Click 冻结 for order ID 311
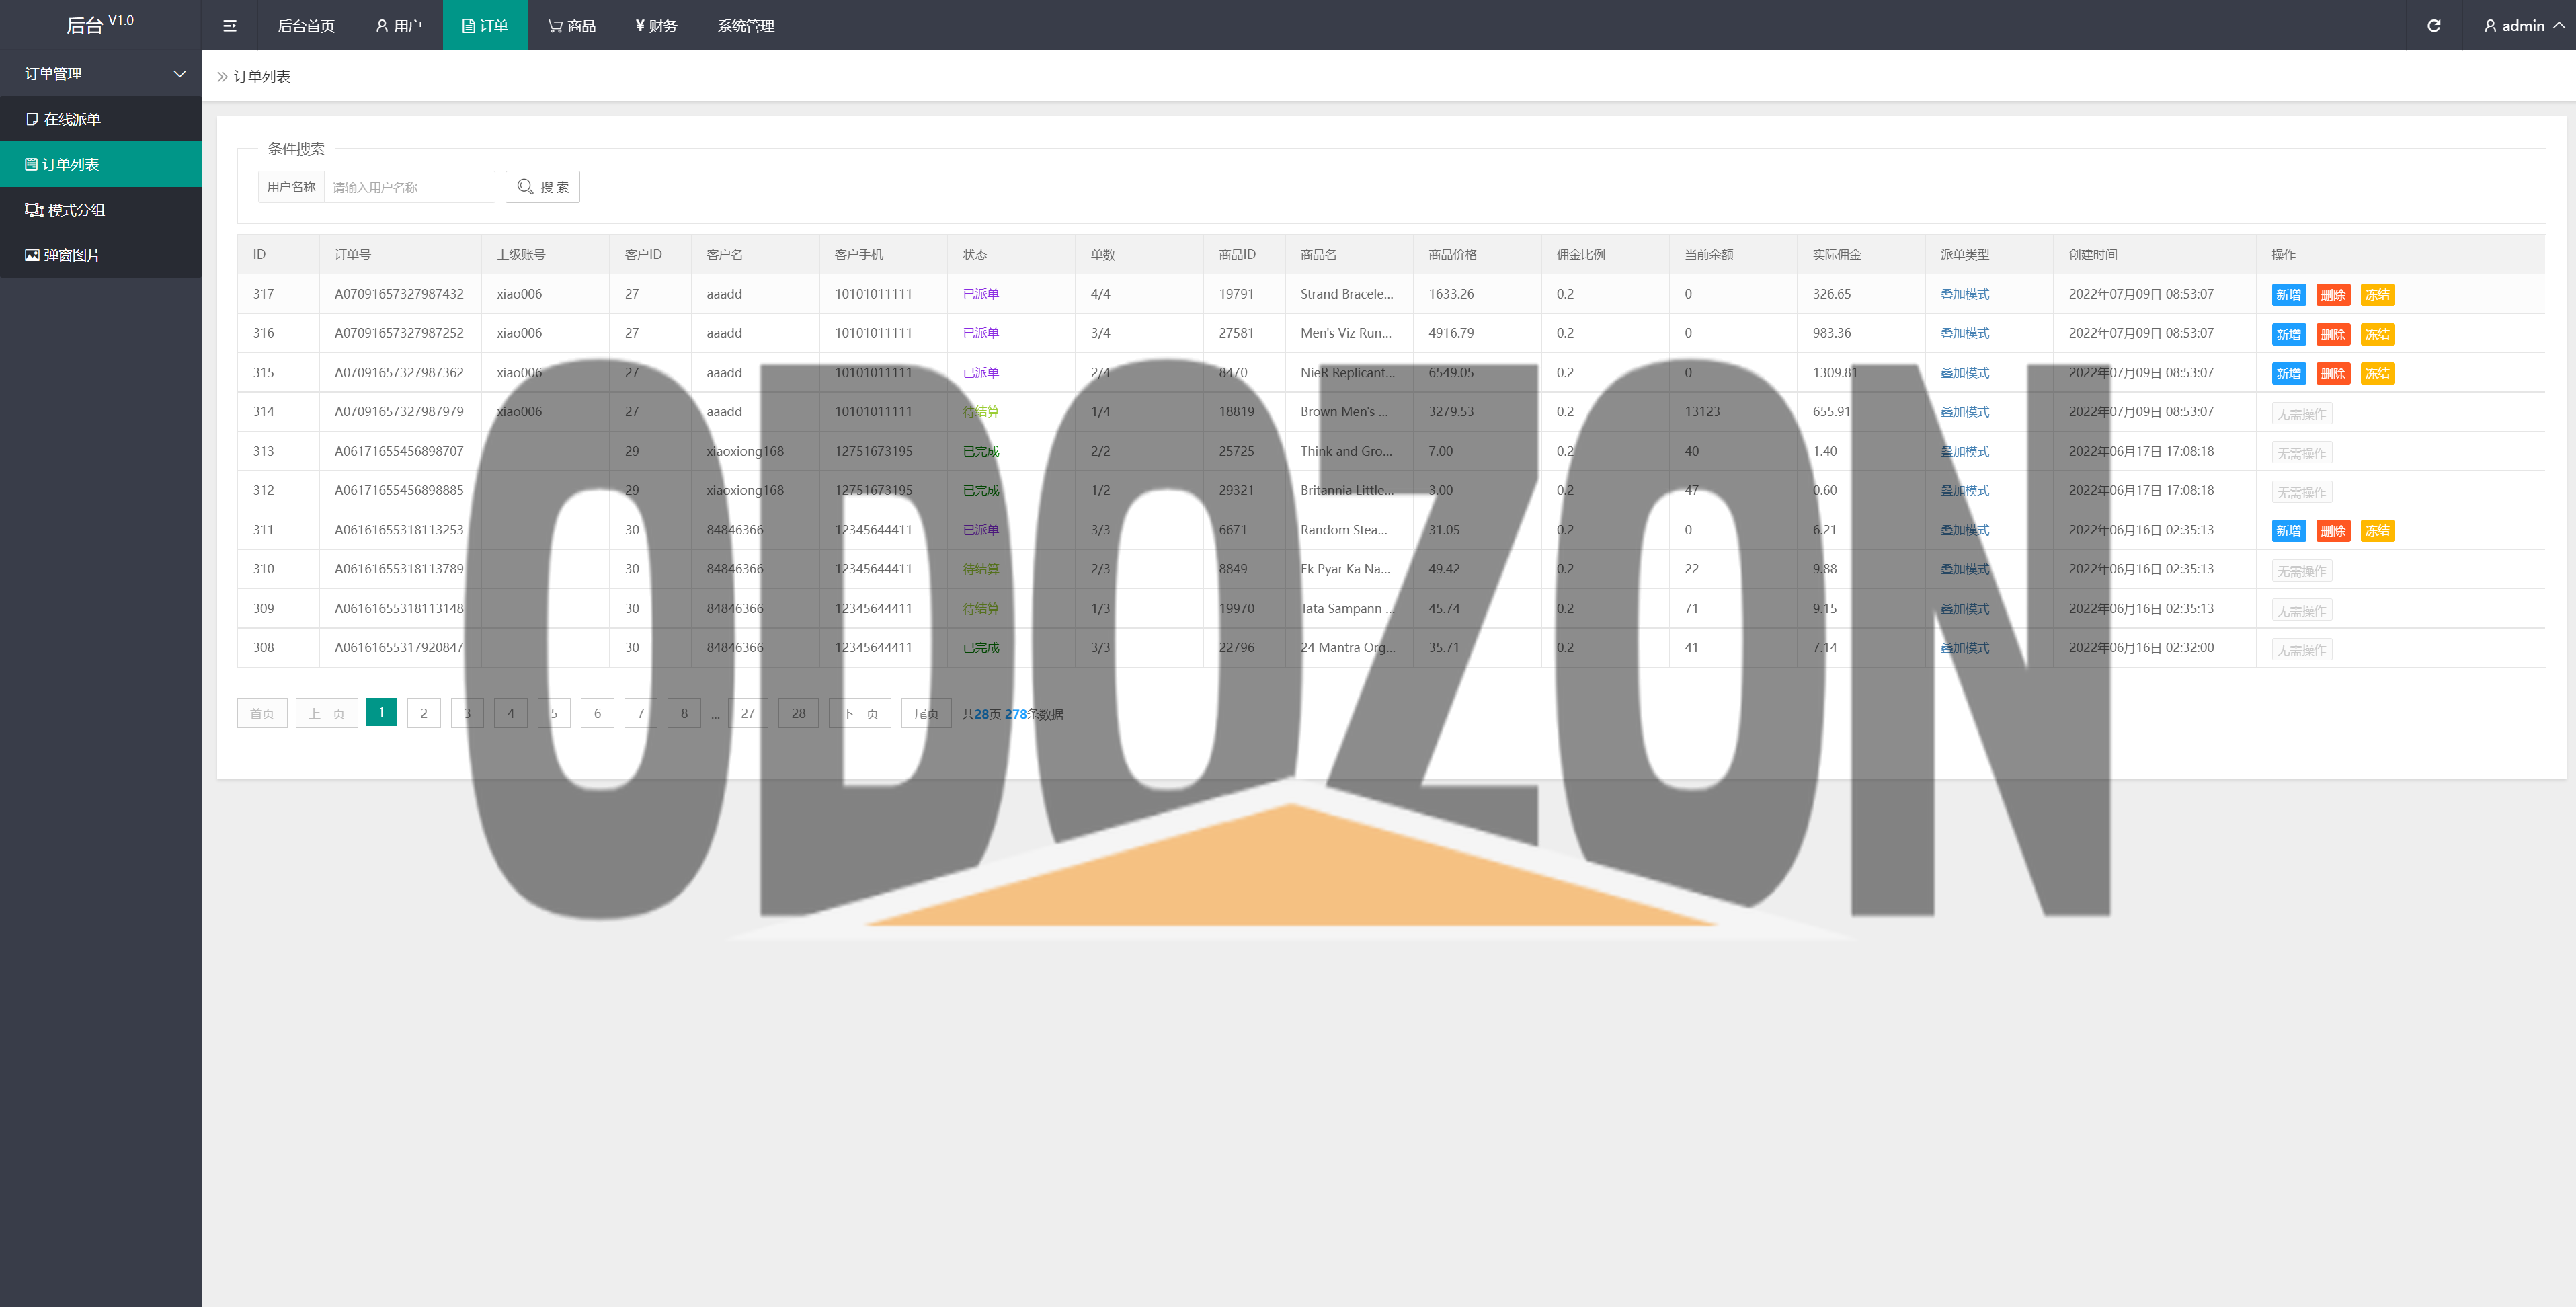Image resolution: width=2576 pixels, height=1307 pixels. pyautogui.click(x=2377, y=531)
